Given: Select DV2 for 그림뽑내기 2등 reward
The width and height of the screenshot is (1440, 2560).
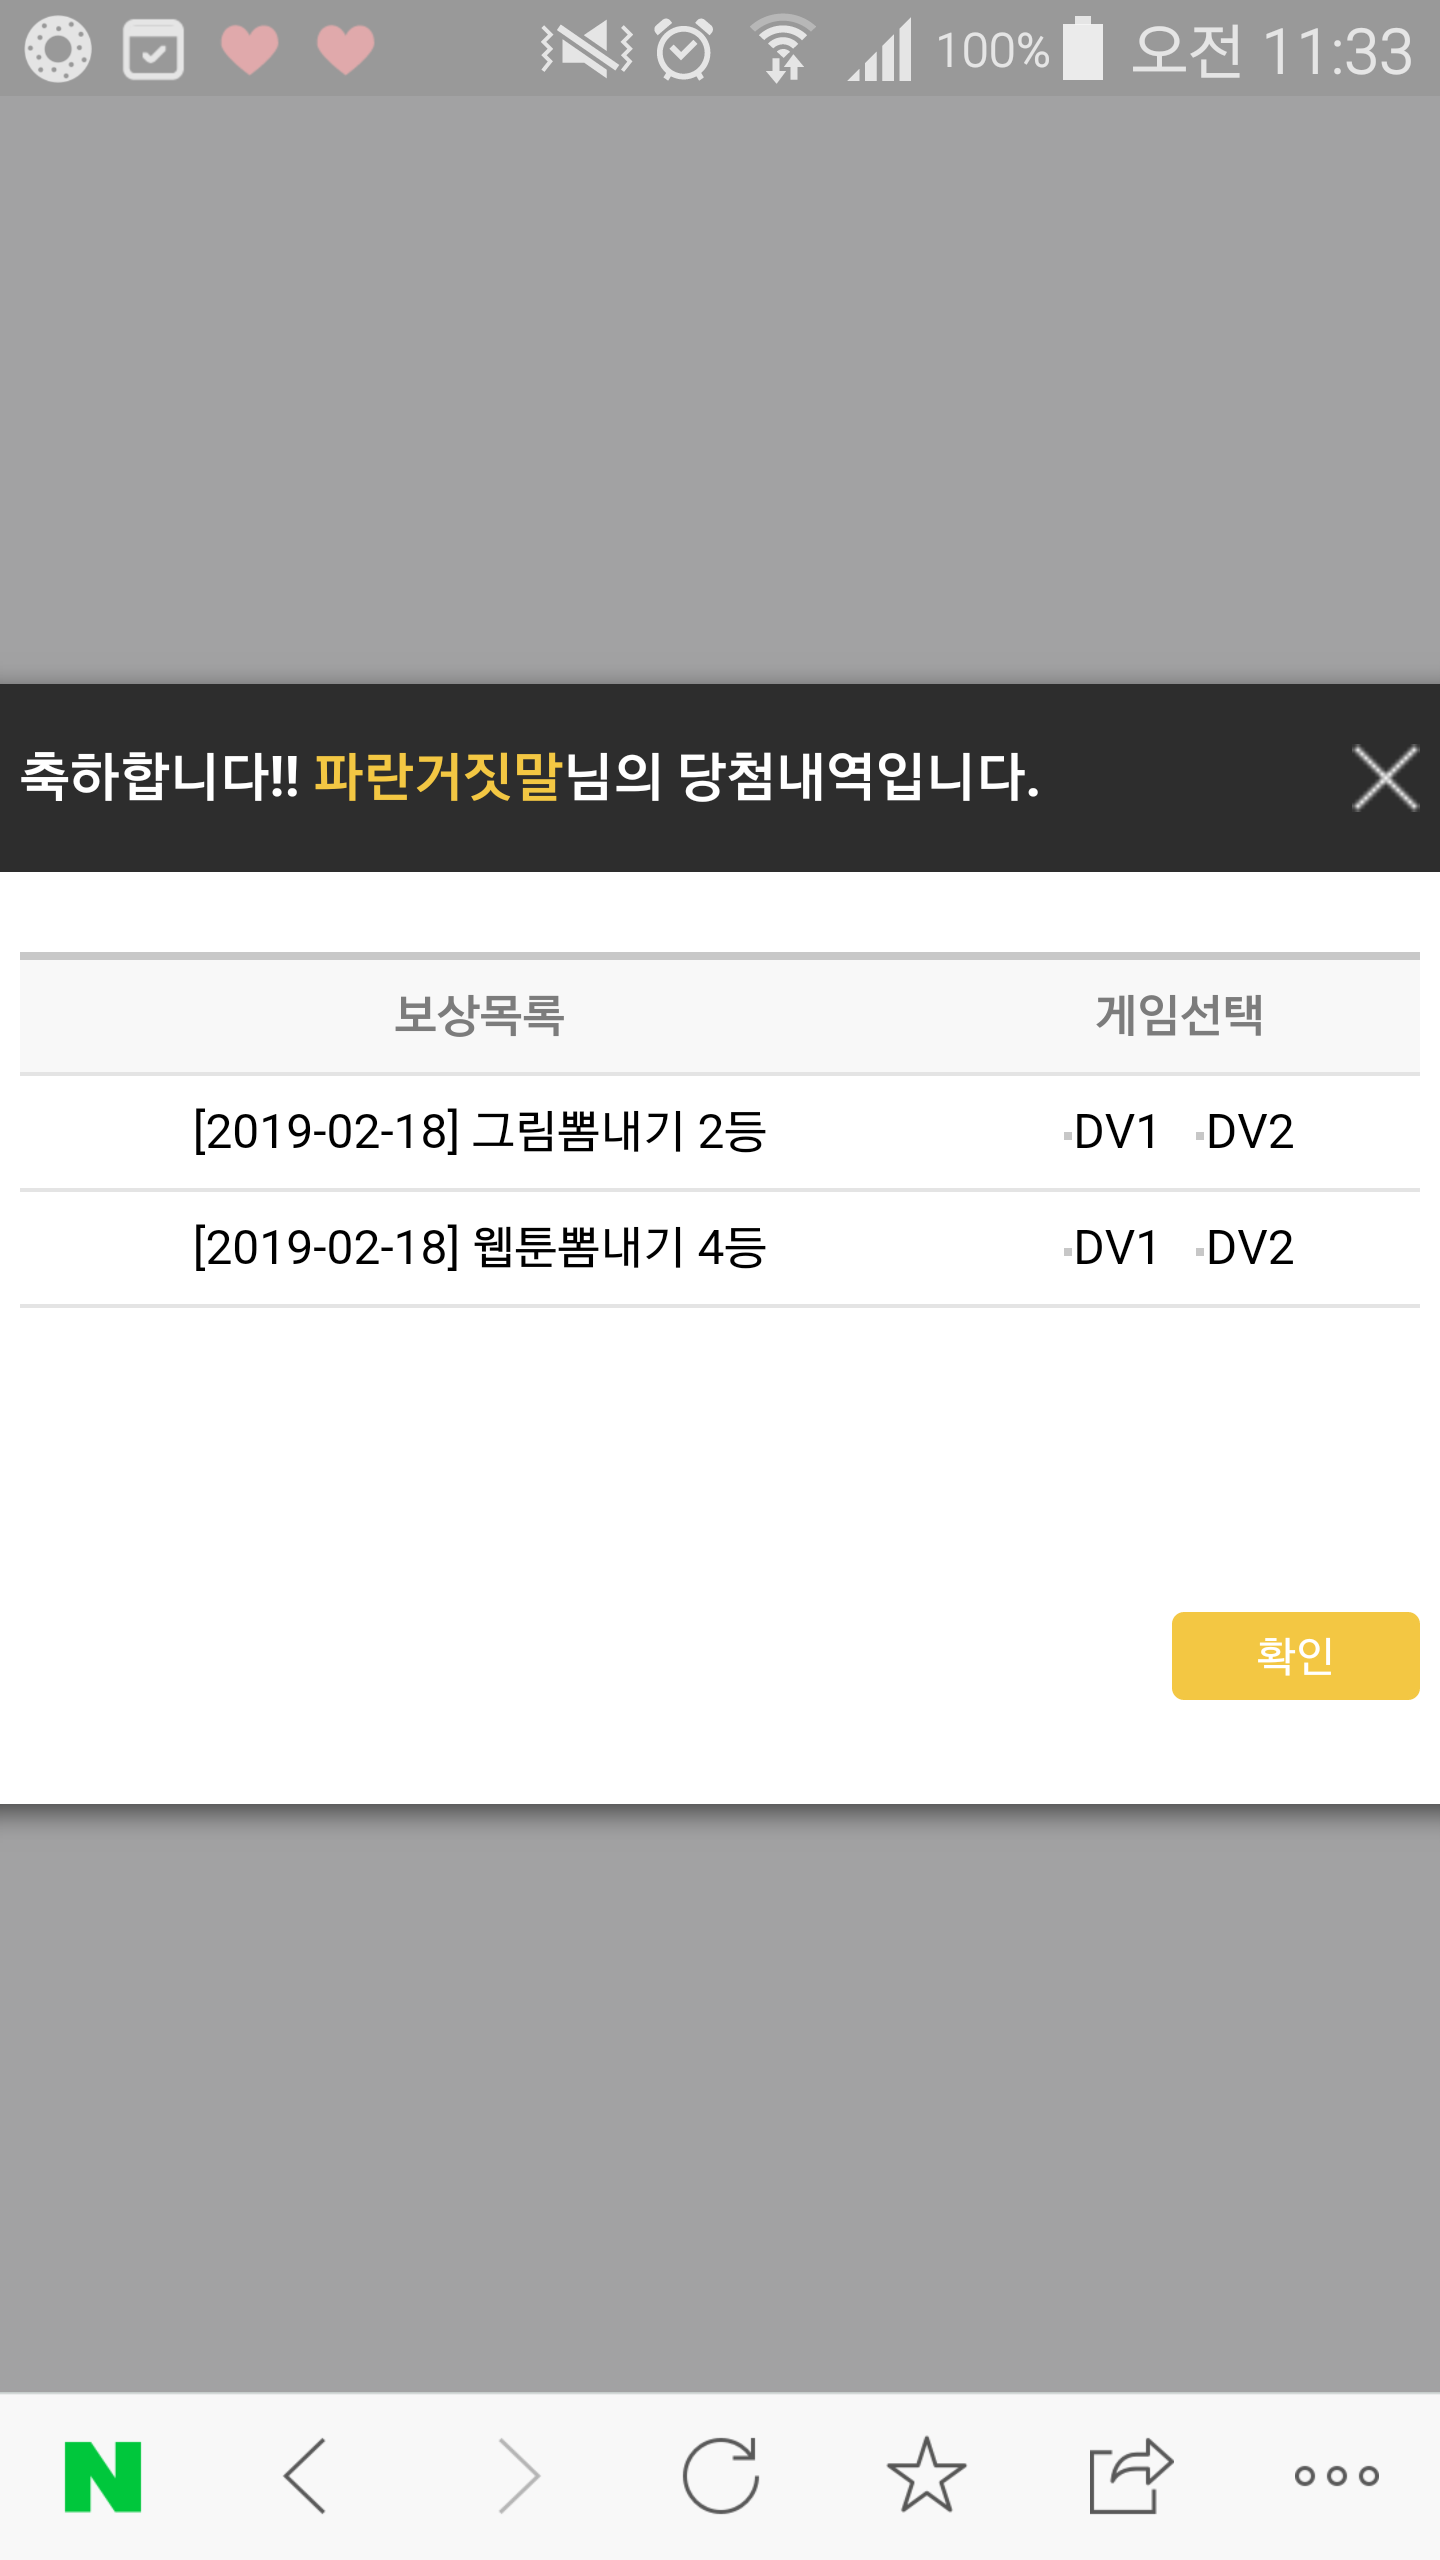Looking at the screenshot, I should 1248,1132.
